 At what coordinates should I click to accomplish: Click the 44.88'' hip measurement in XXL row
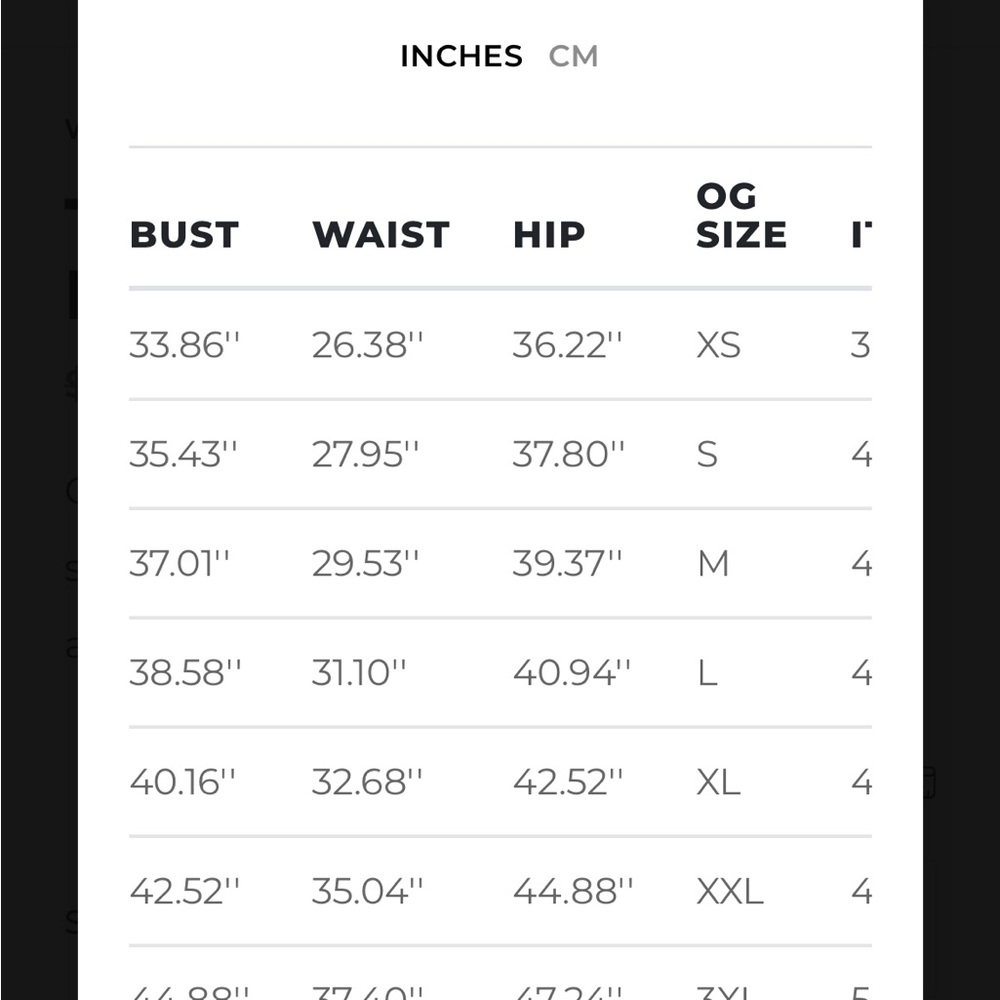tap(573, 891)
